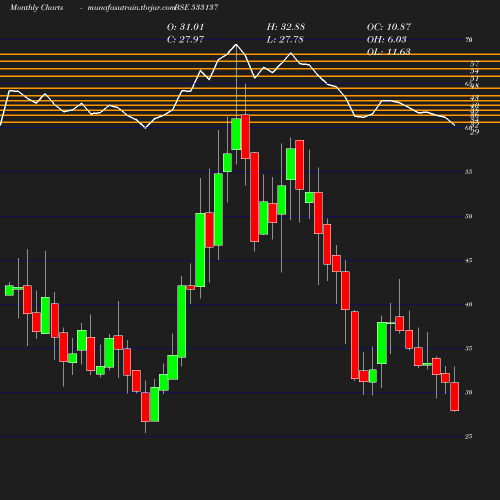Click the 'OL: 11.63' readout
The image size is (500, 500).
click(389, 51)
